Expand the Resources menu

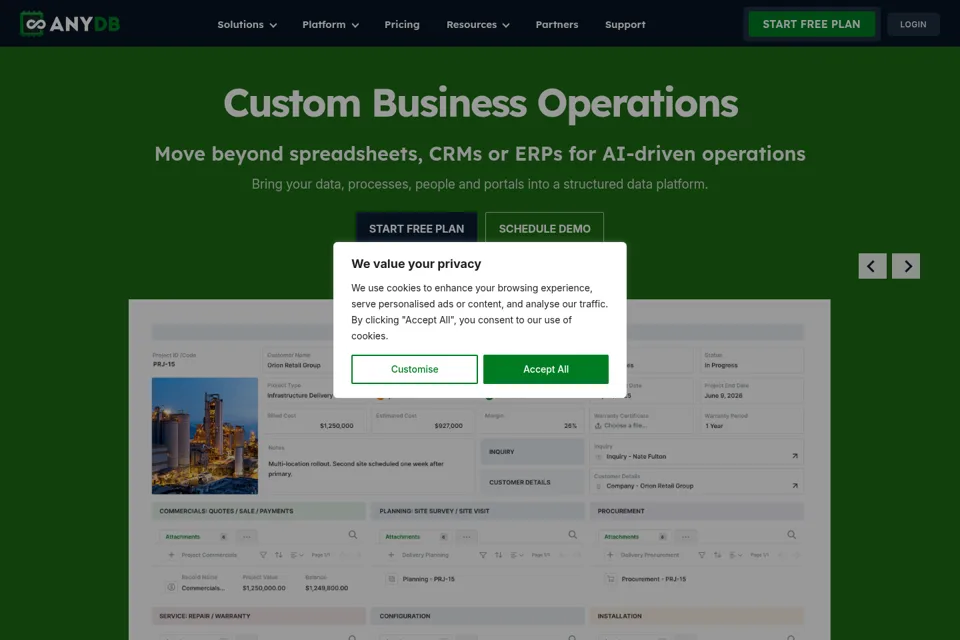[478, 24]
